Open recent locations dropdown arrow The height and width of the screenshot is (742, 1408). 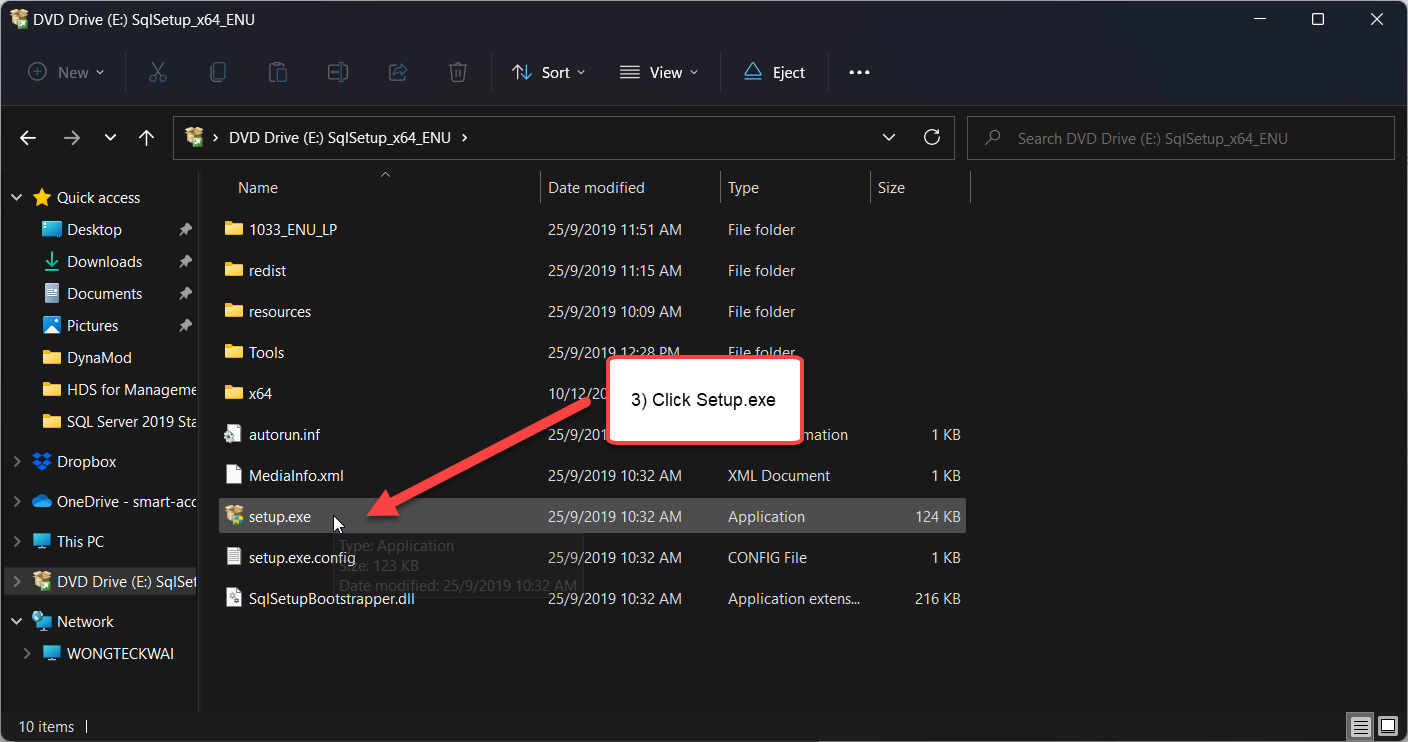(x=110, y=138)
